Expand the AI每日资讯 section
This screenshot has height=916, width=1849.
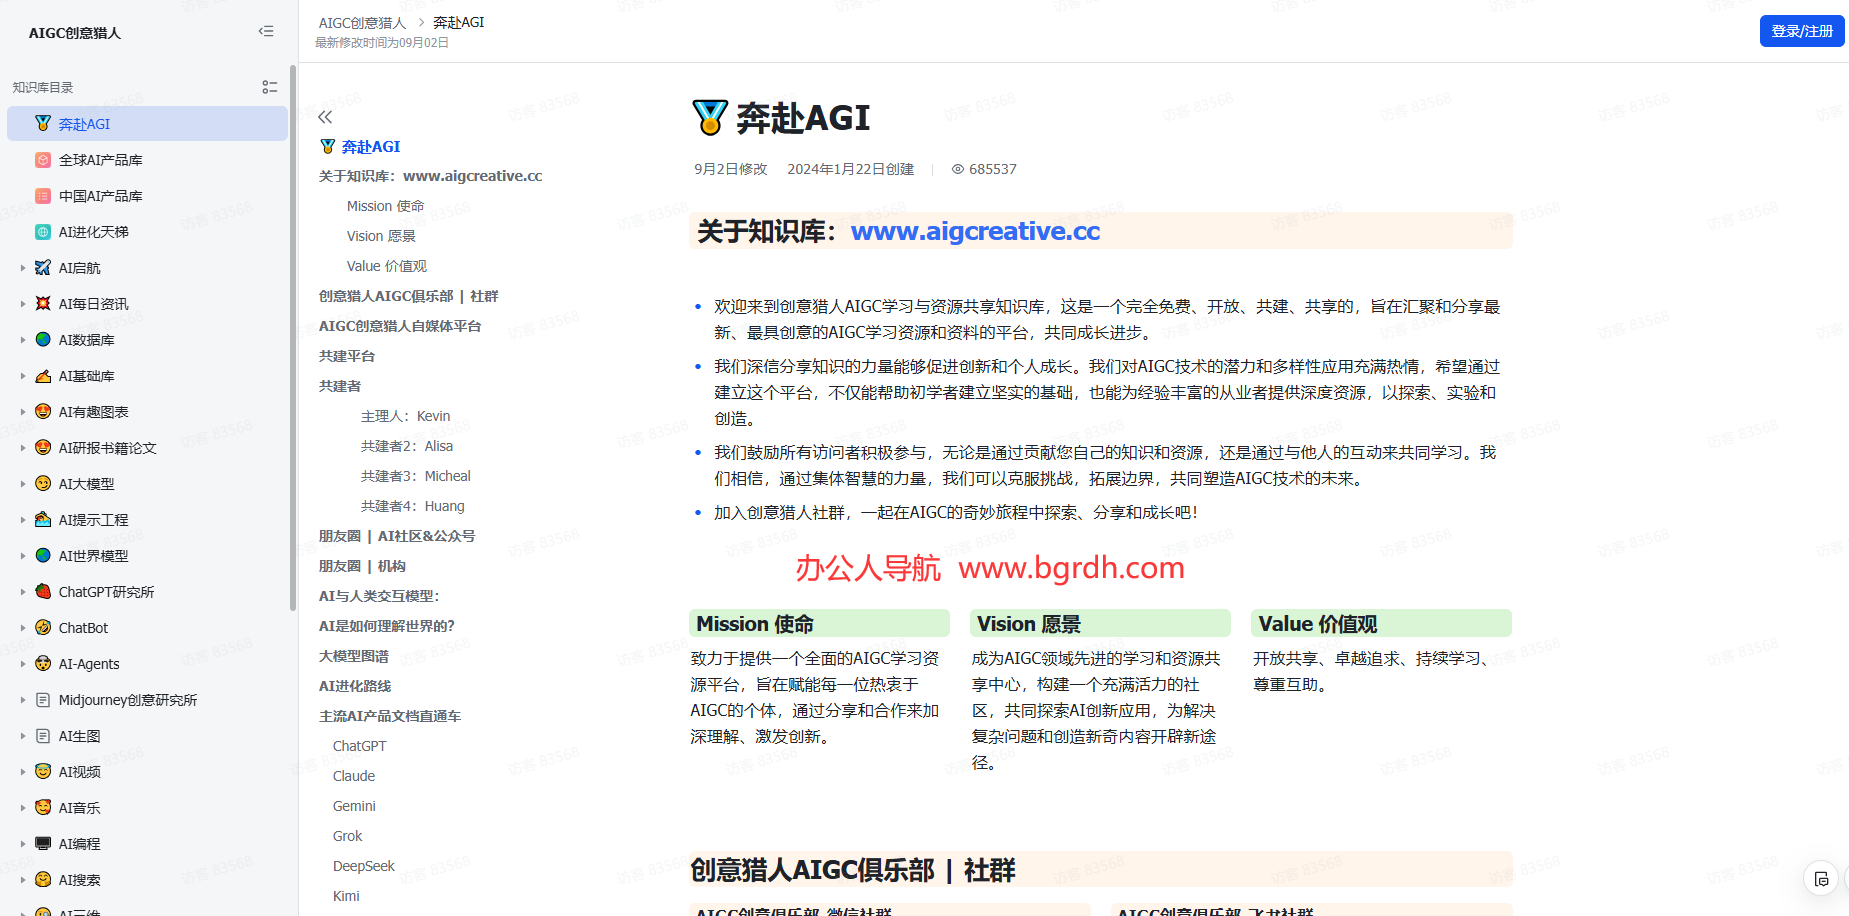point(24,303)
